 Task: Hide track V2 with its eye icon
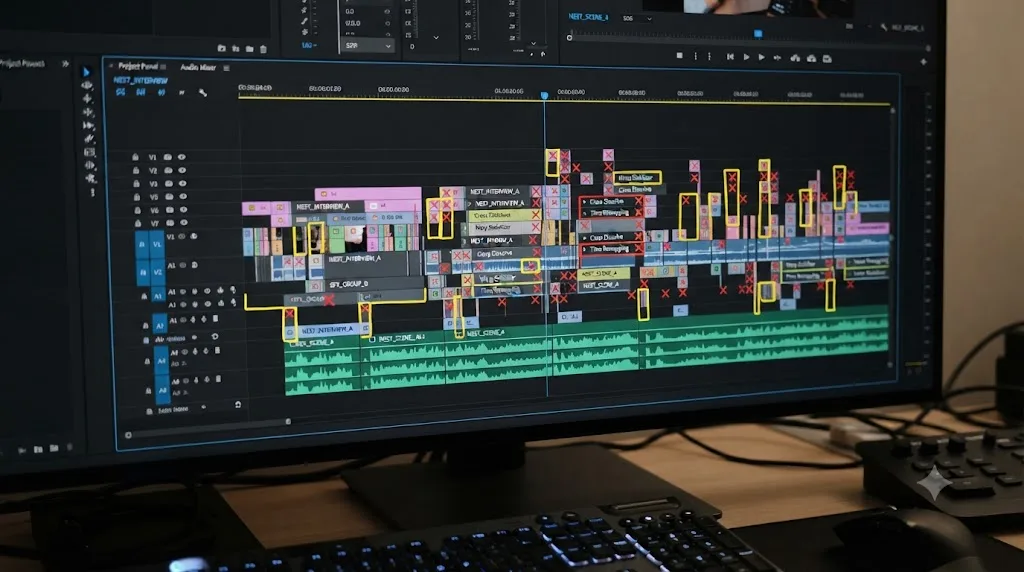click(x=182, y=170)
